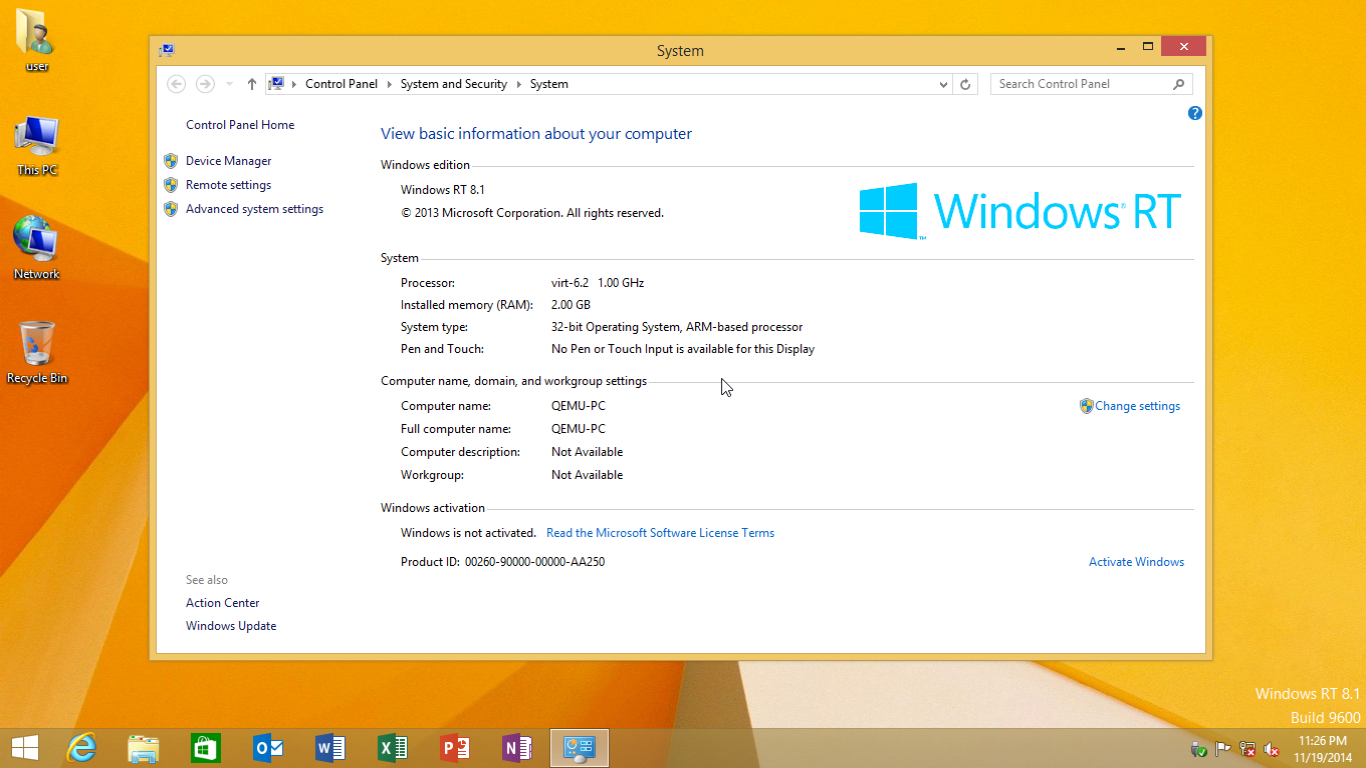The image size is (1366, 768).
Task: Open the Recent locations dropdown arrow
Action: click(230, 84)
